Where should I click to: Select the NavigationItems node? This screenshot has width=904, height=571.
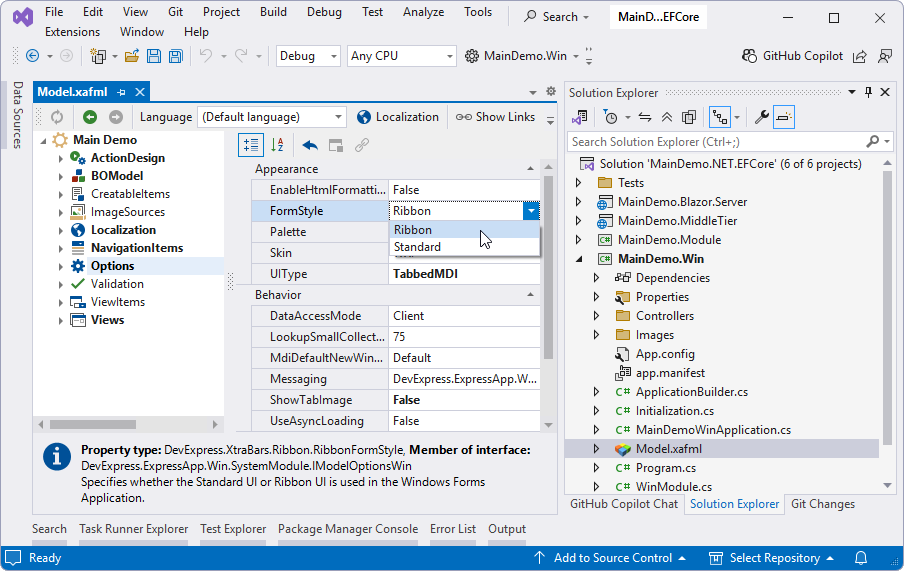click(137, 248)
